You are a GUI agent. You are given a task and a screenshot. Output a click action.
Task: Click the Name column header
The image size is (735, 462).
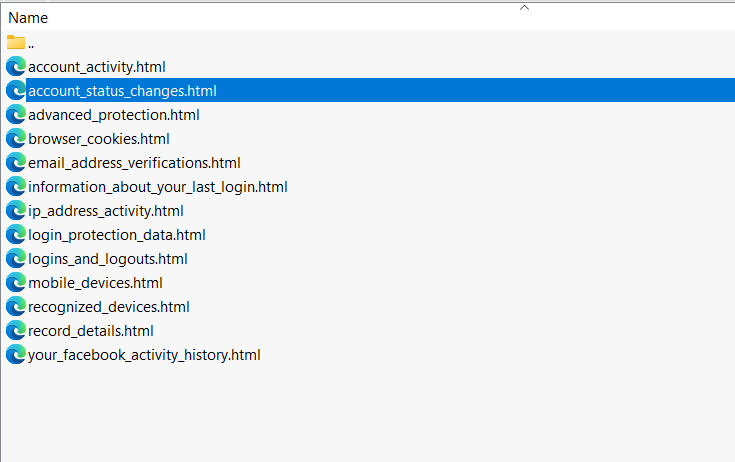tap(28, 18)
